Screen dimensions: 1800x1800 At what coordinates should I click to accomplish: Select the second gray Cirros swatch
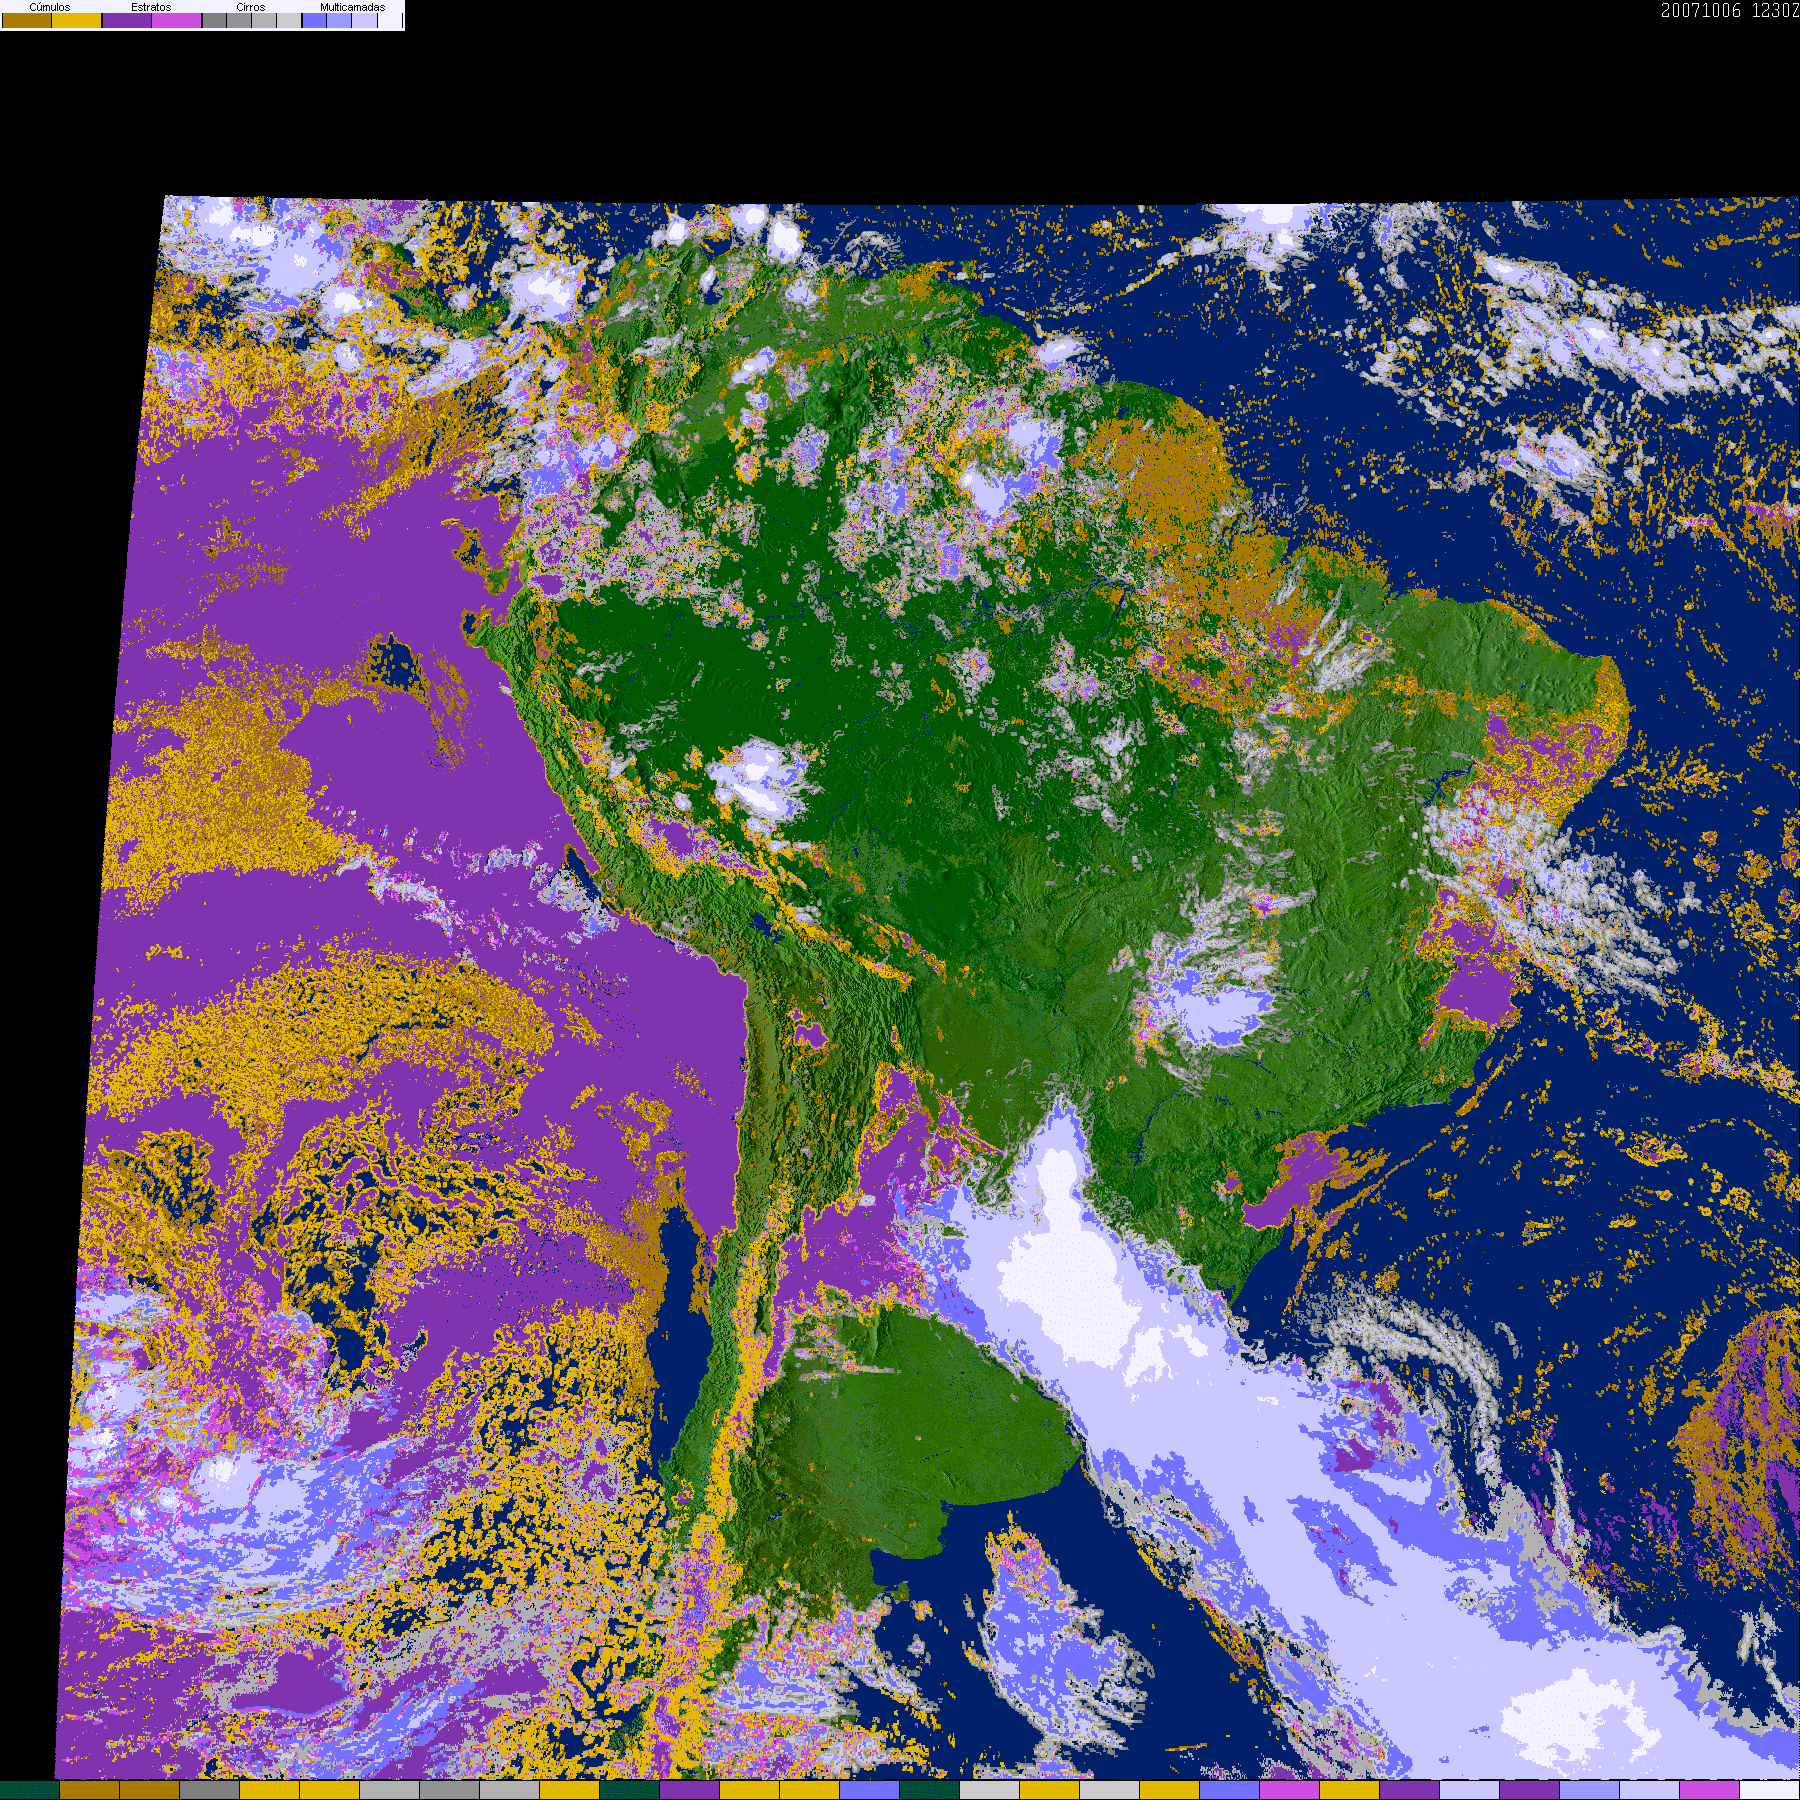239,21
